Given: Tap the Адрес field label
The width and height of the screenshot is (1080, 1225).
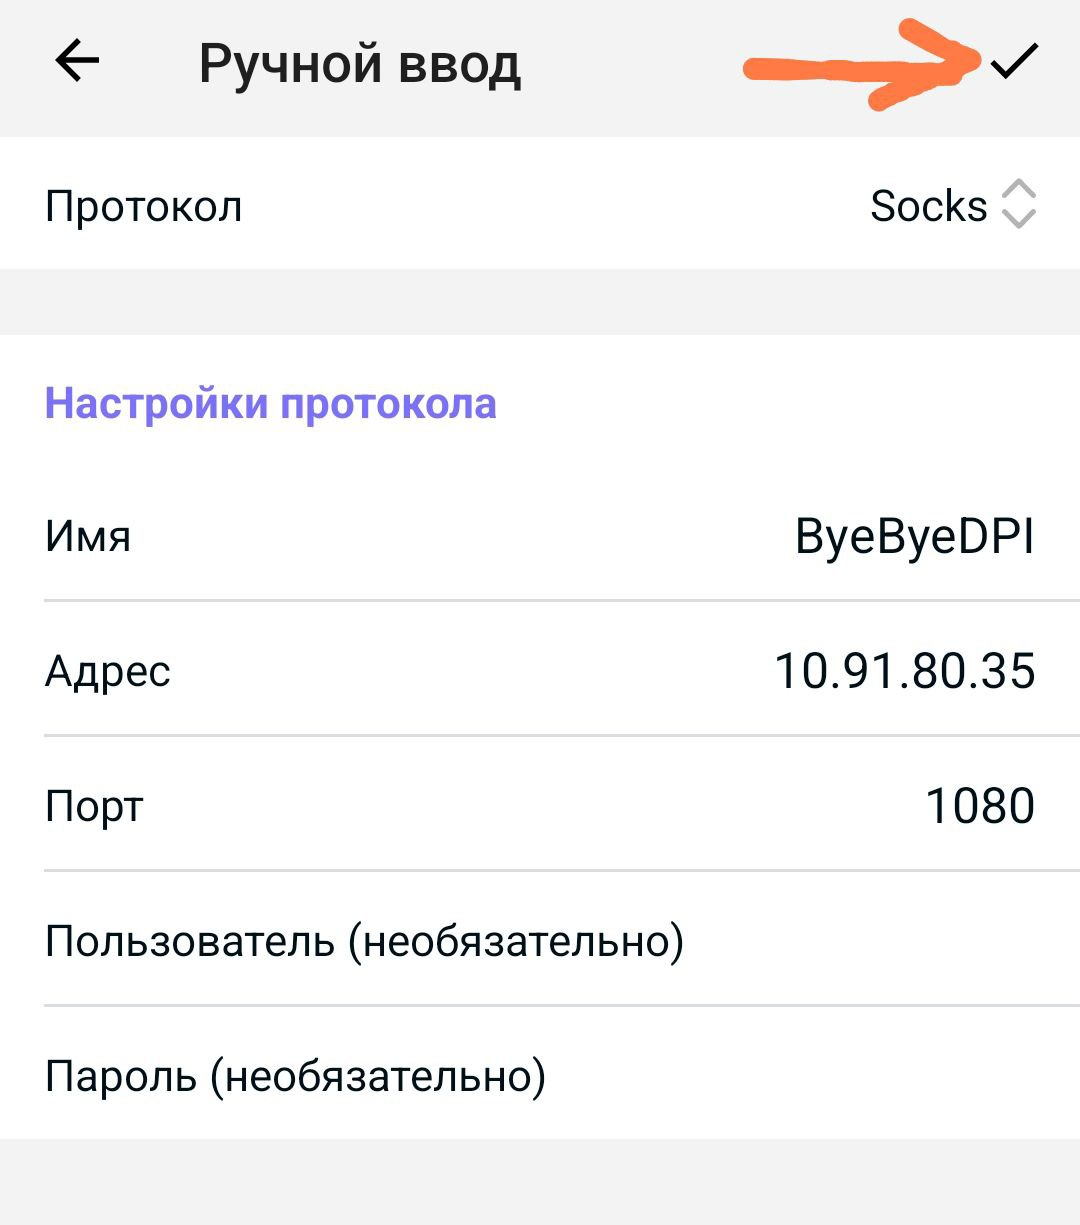Looking at the screenshot, I should coord(108,672).
